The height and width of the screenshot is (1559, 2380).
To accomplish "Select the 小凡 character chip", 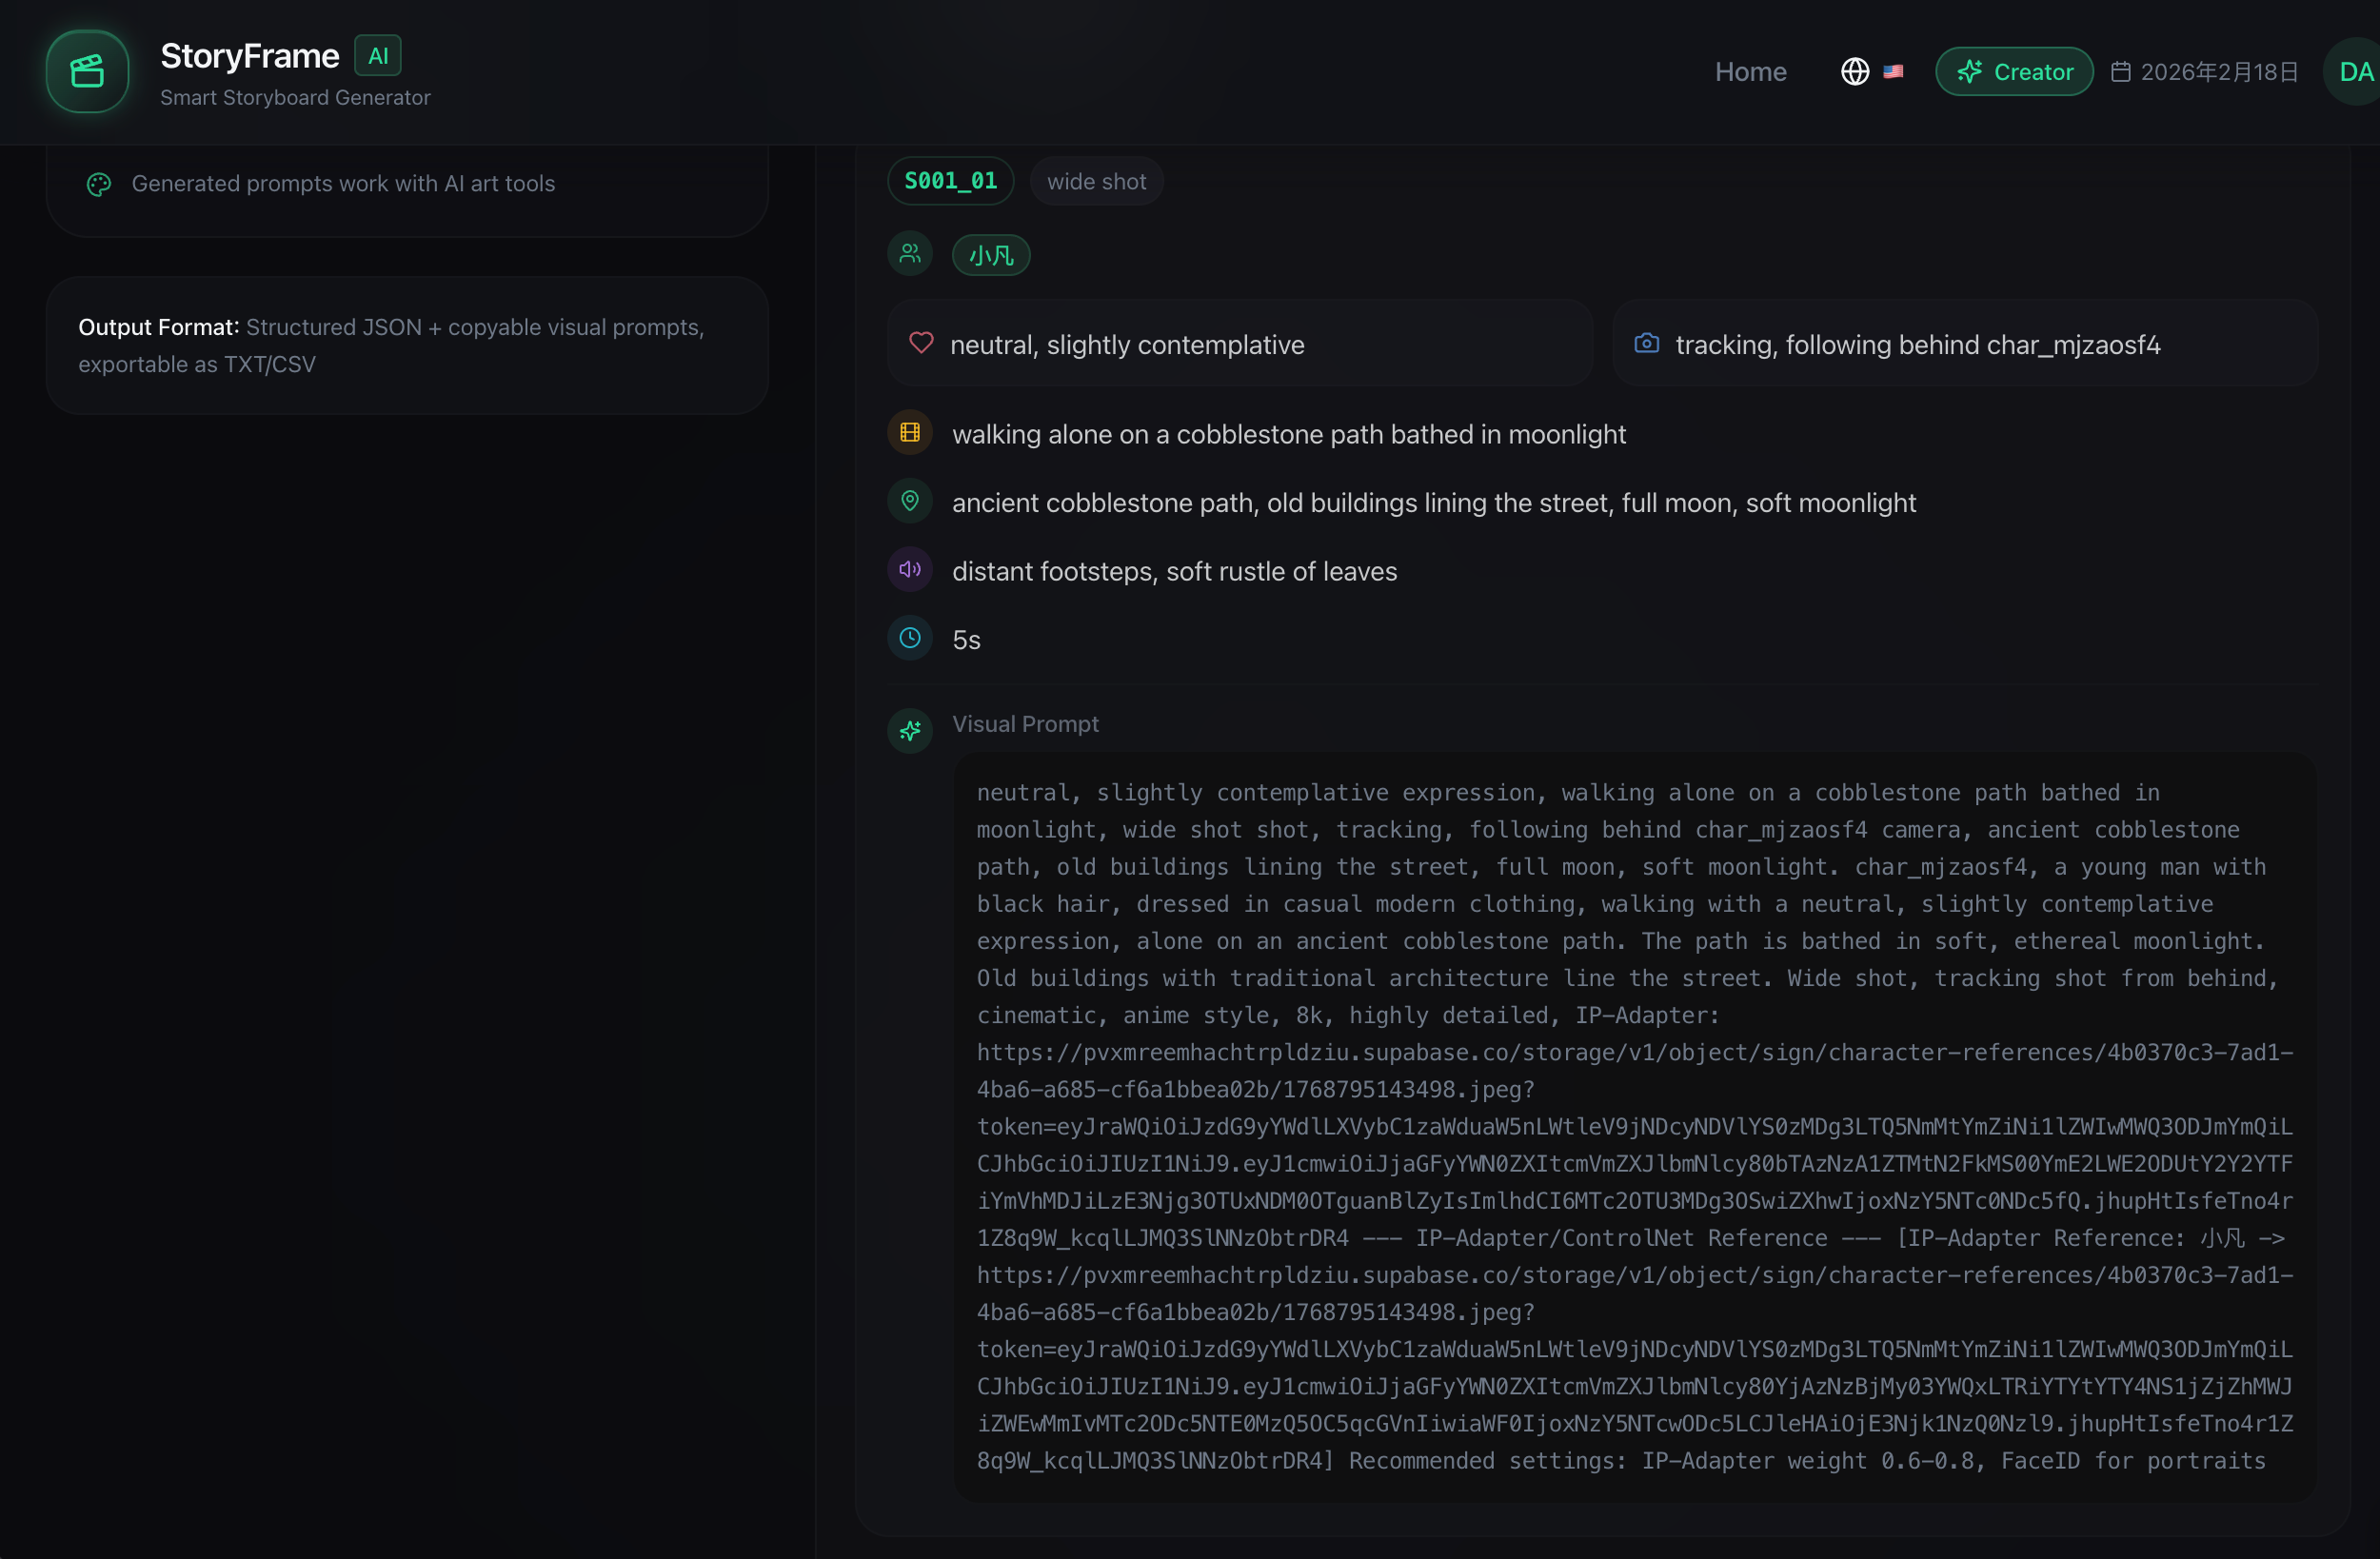I will point(989,254).
